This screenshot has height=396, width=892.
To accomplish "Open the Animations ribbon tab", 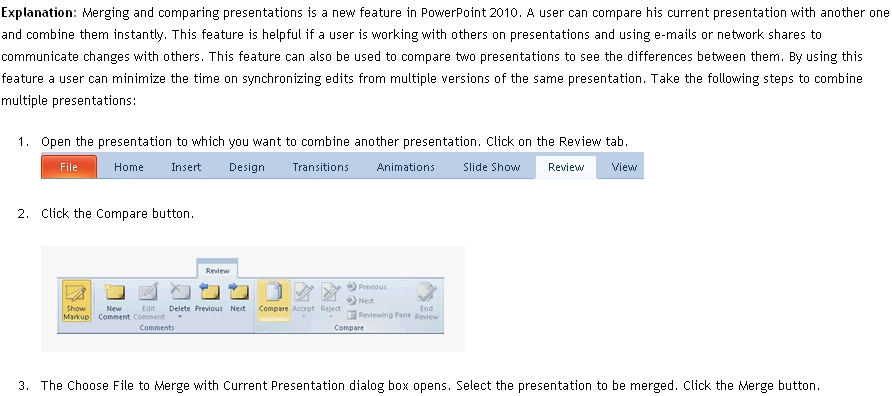I will (x=406, y=167).
